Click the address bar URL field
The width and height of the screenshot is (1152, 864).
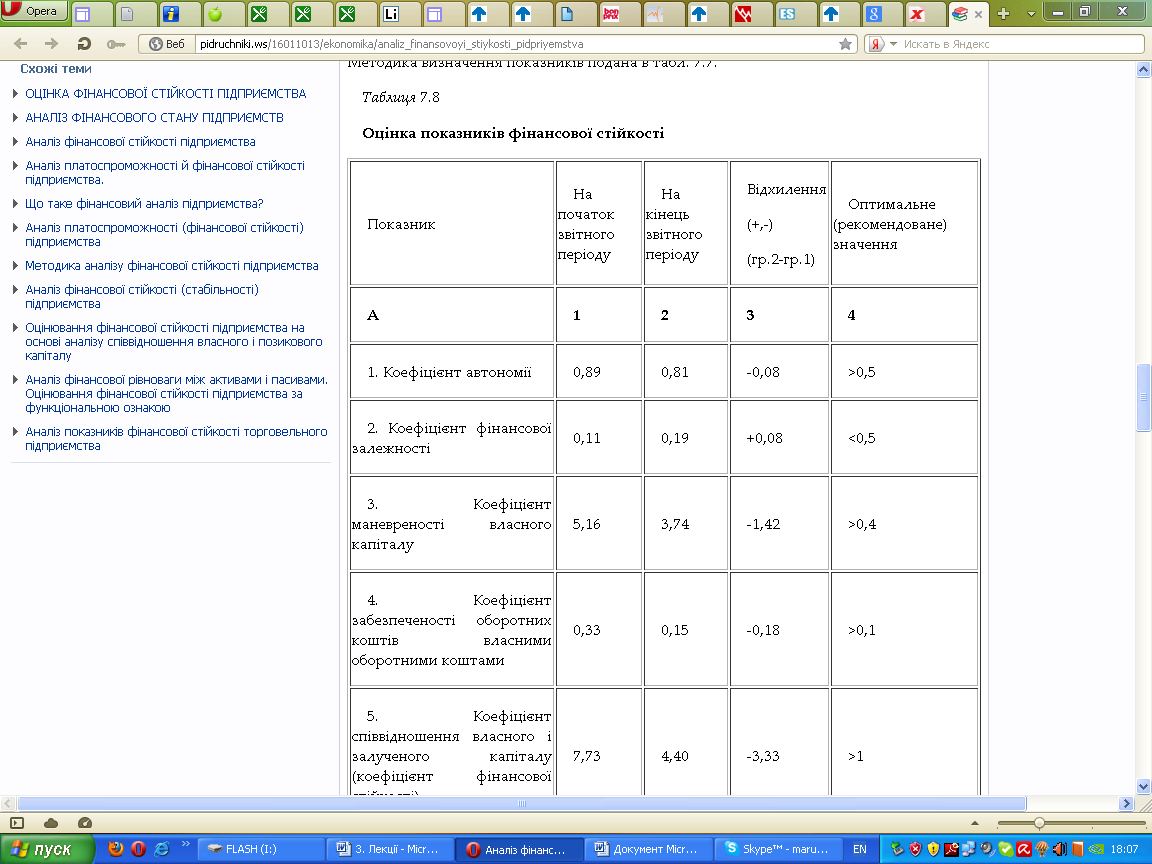(x=514, y=44)
